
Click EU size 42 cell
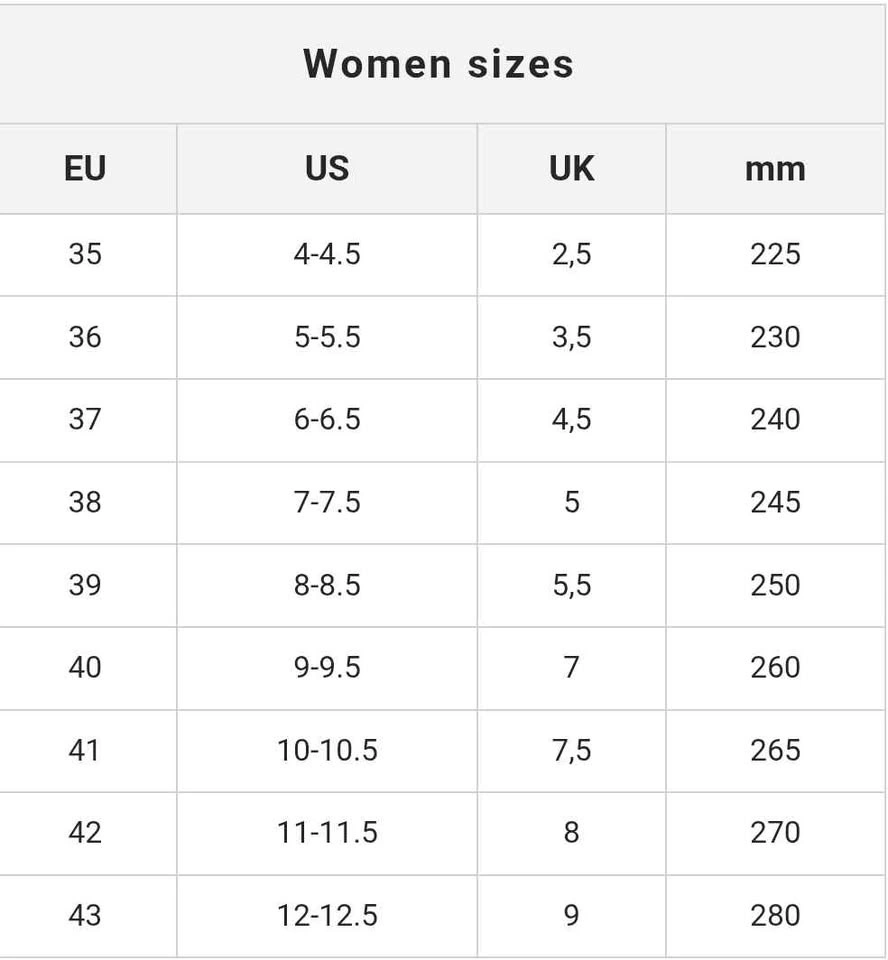coord(85,832)
